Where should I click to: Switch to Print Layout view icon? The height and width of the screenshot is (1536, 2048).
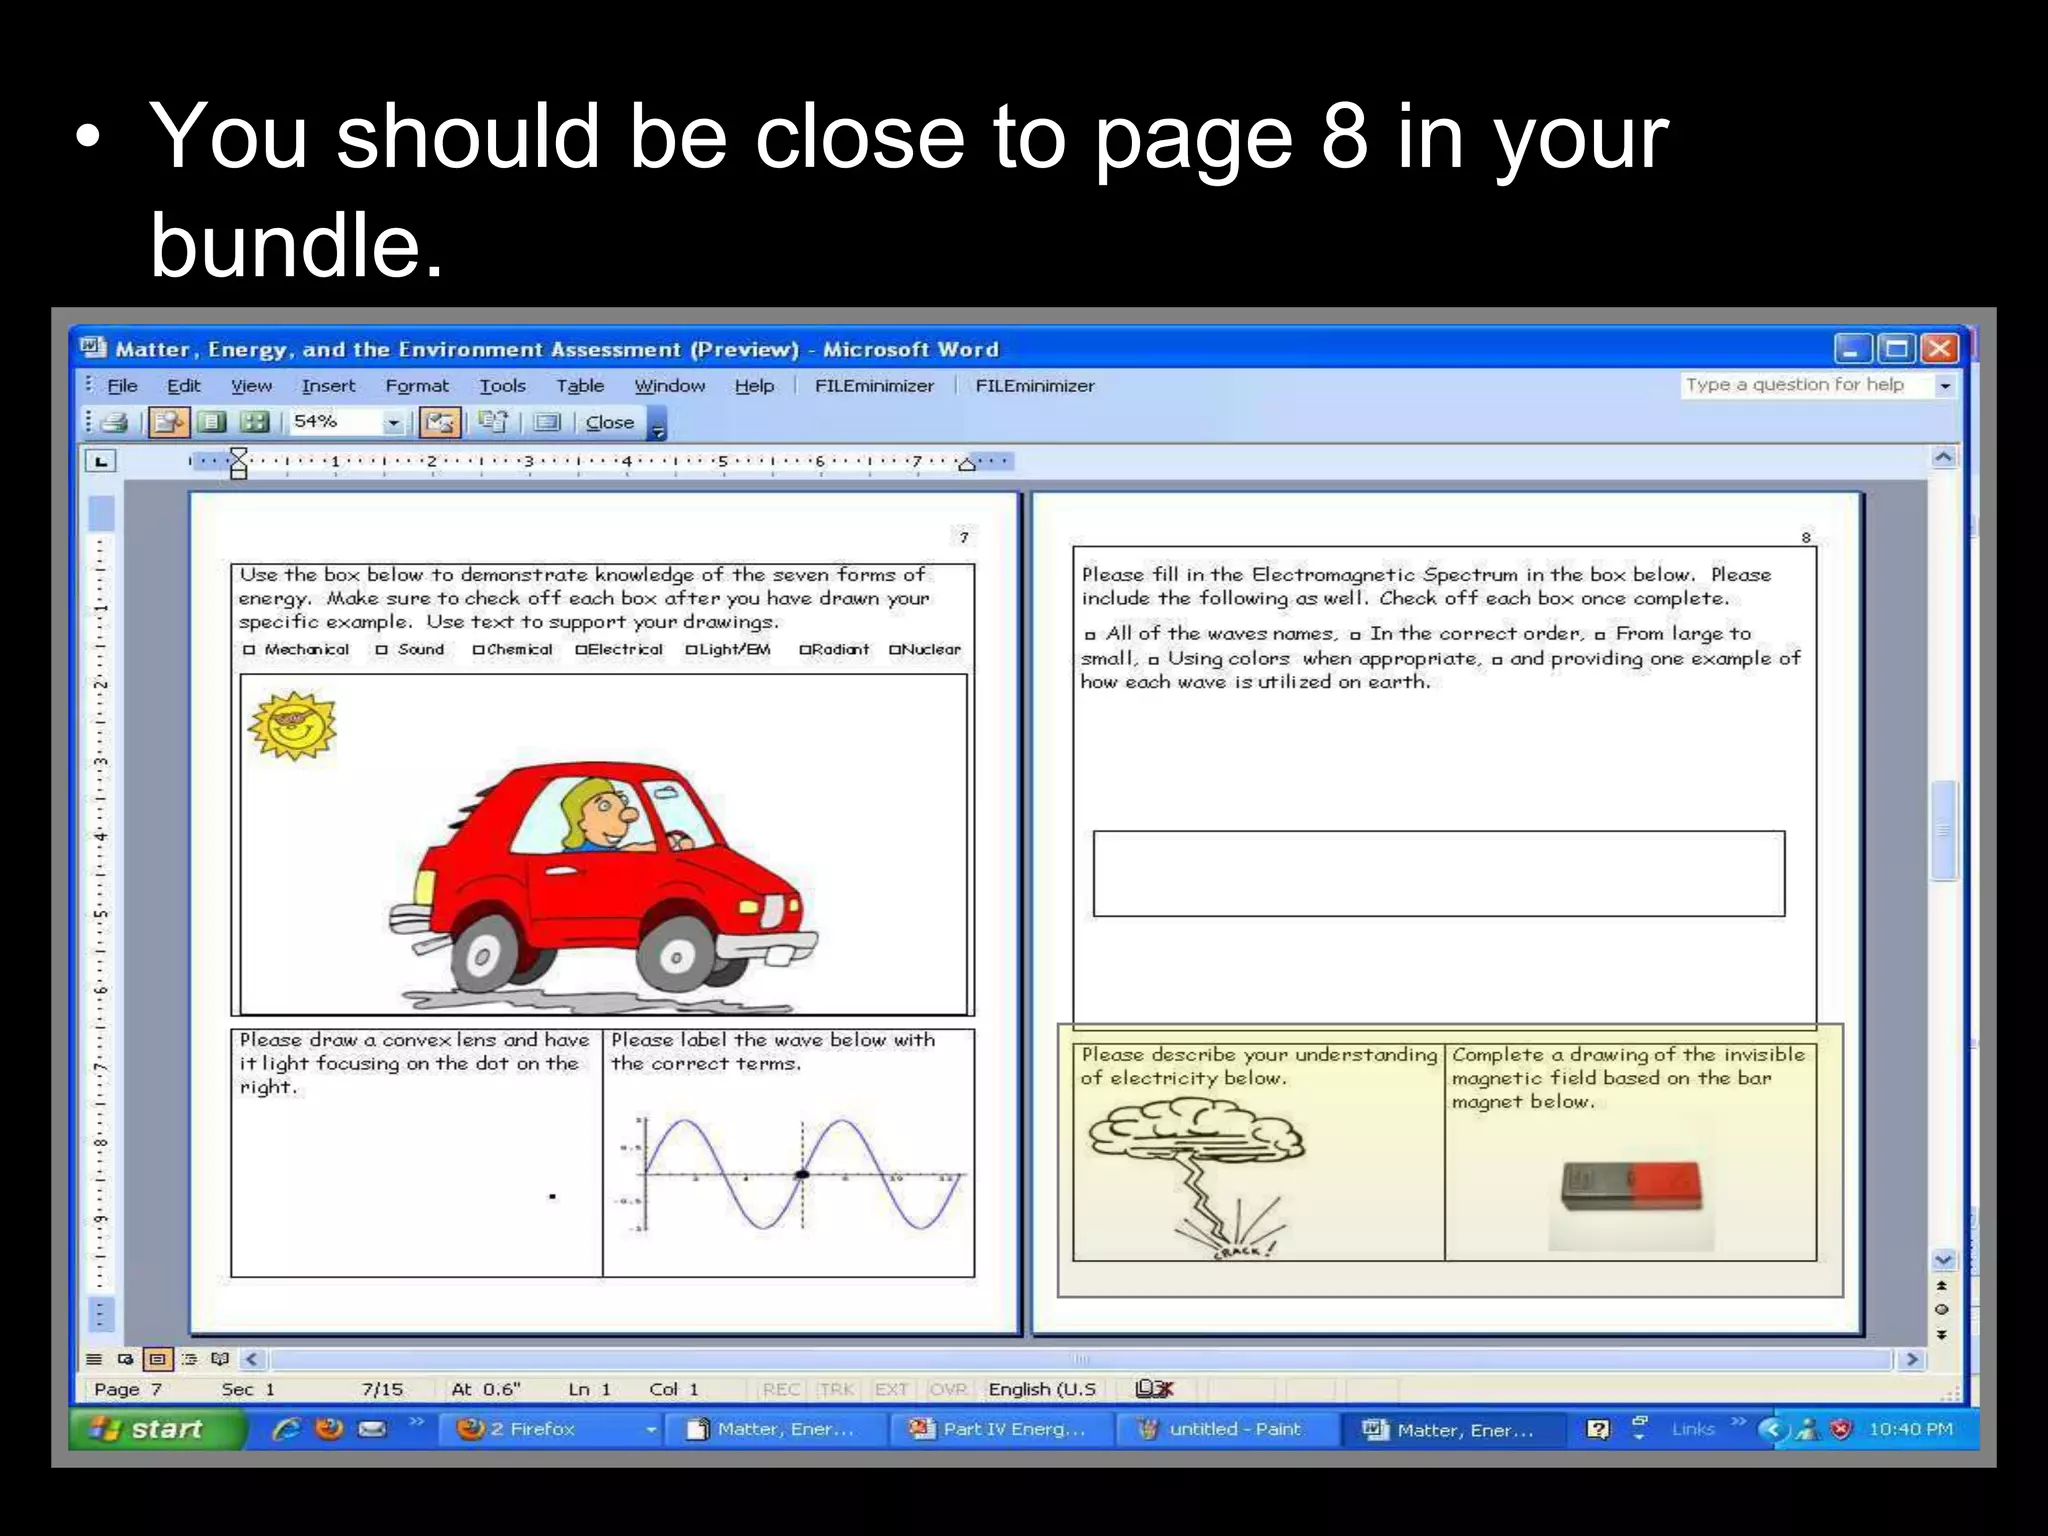[x=157, y=1359]
